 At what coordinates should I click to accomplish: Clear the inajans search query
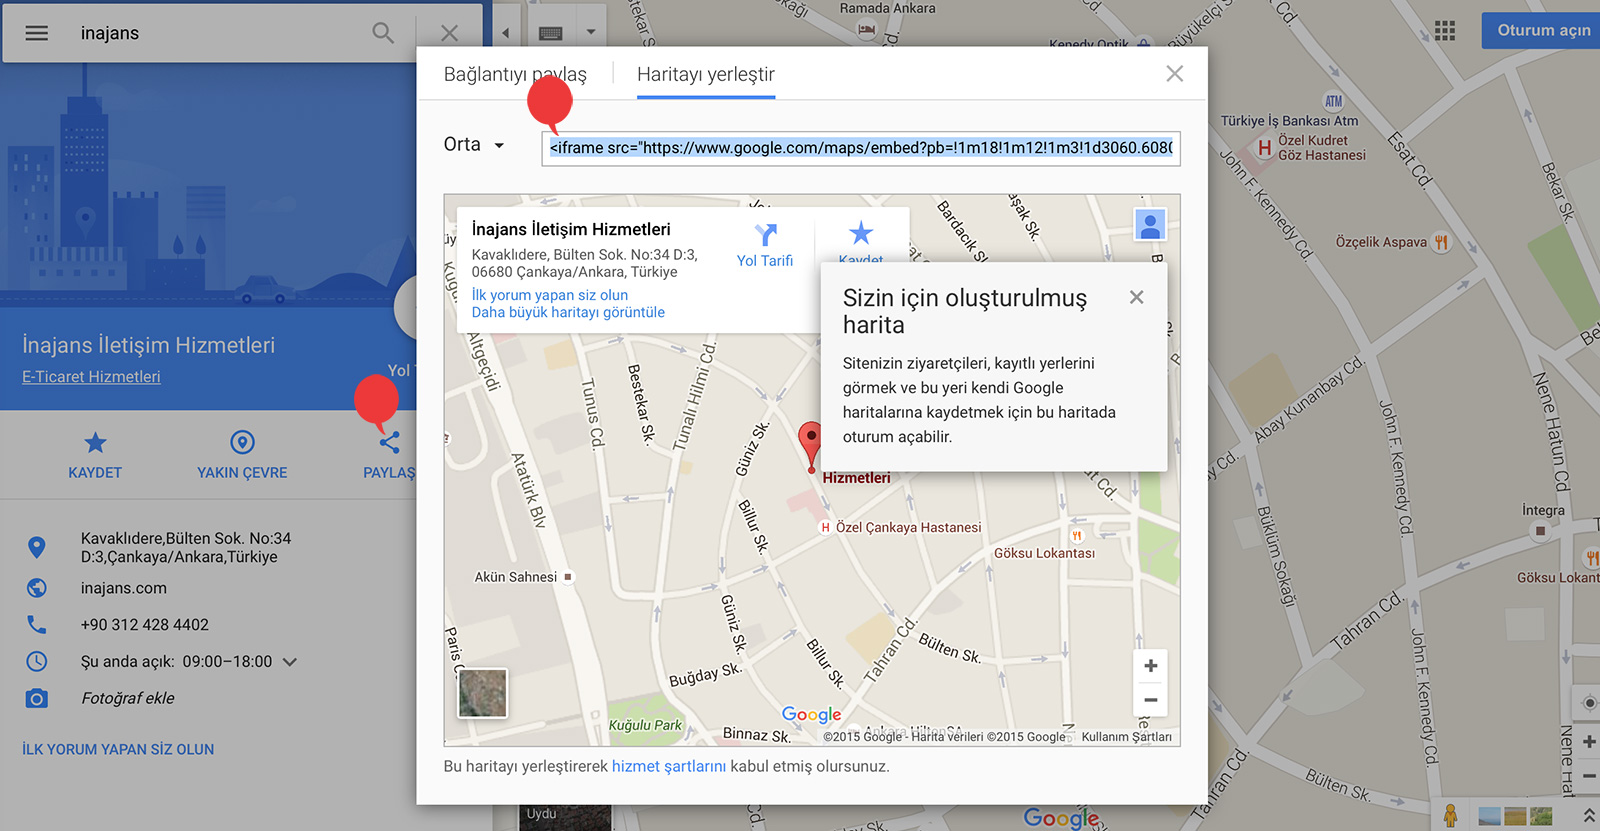click(x=450, y=33)
